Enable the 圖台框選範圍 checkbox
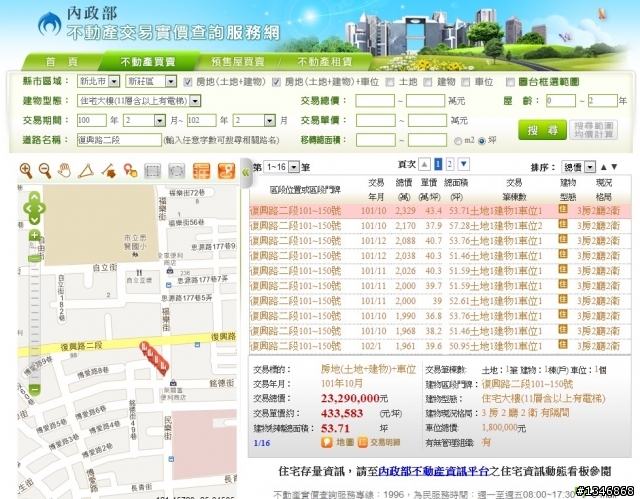Screen dimensions: 640x499 click(x=510, y=82)
